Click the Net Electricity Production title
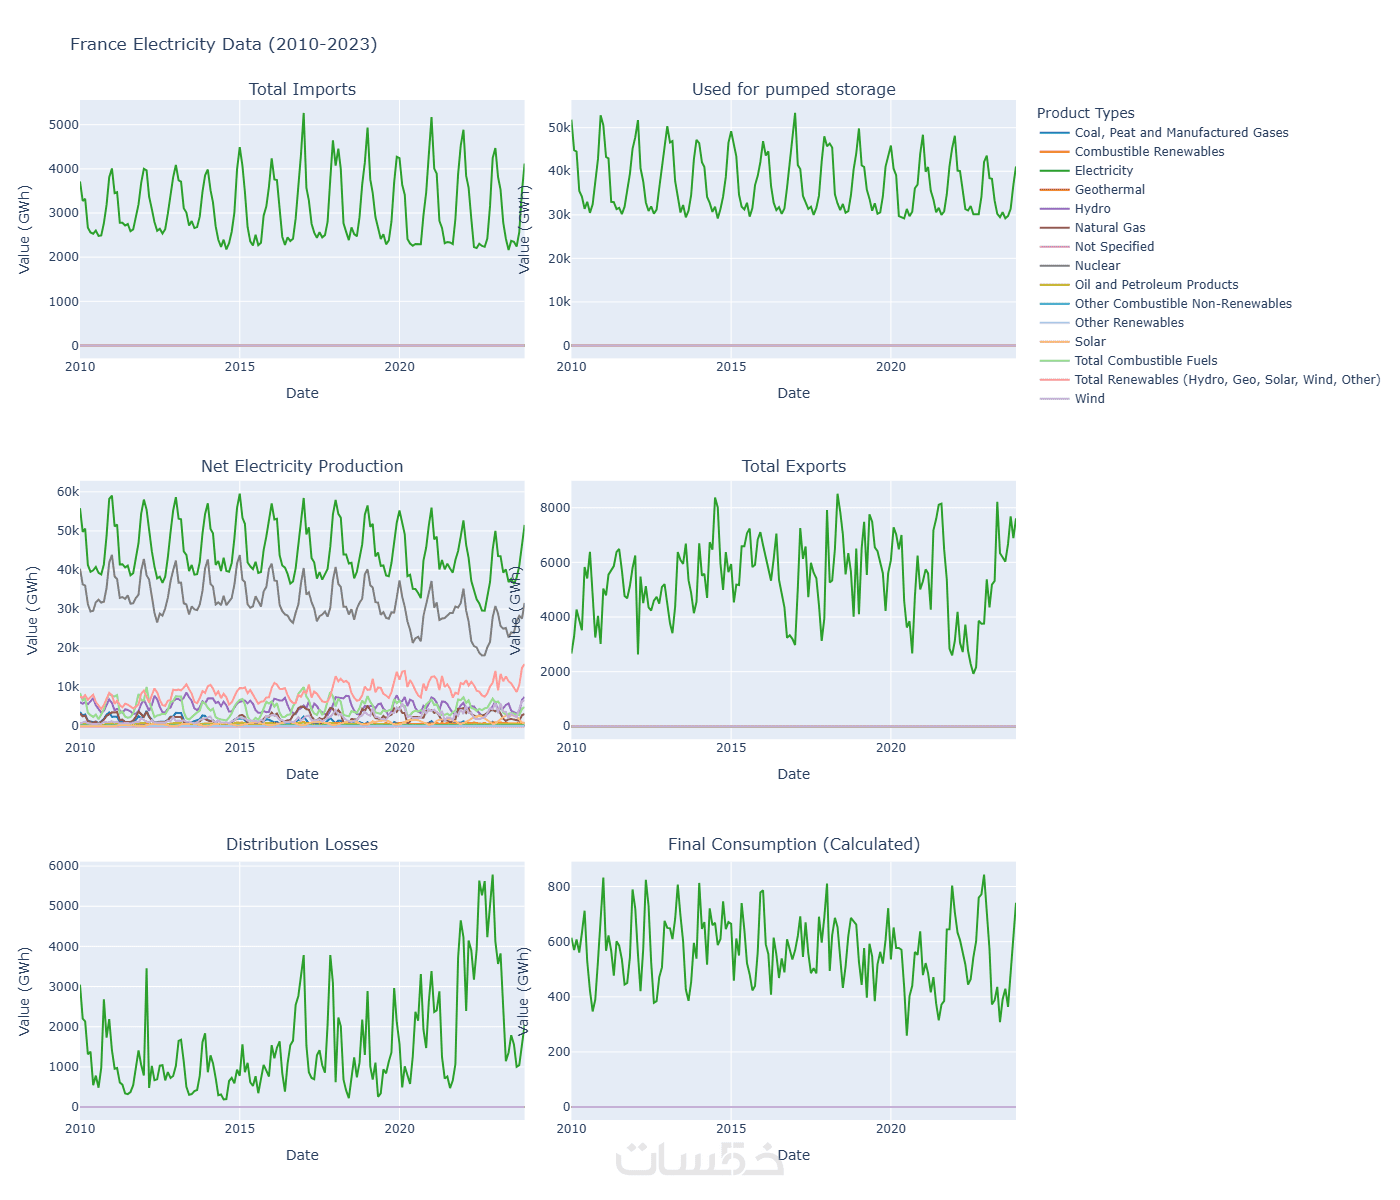This screenshot has width=1400, height=1200. [x=302, y=466]
